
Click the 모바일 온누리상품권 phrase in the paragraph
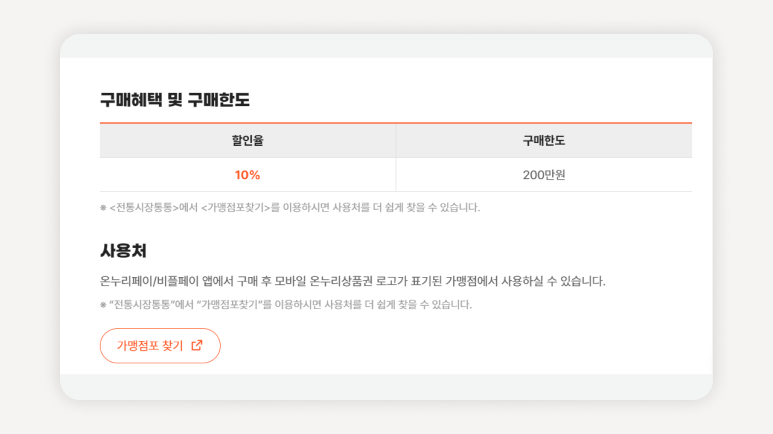[x=323, y=281]
